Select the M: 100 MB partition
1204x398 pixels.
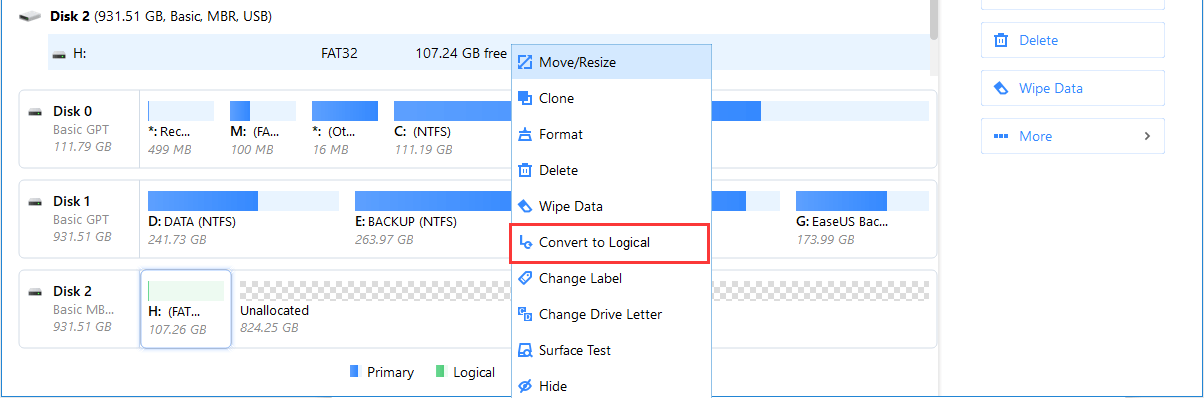(x=262, y=129)
